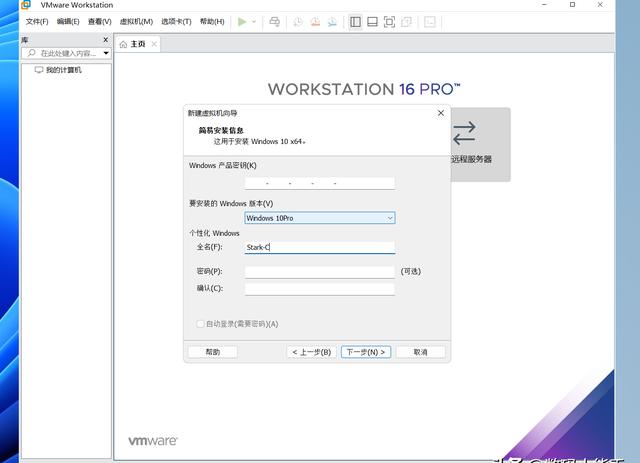640x463 pixels.
Task: Expand the library search filter dropdown
Action: click(106, 53)
